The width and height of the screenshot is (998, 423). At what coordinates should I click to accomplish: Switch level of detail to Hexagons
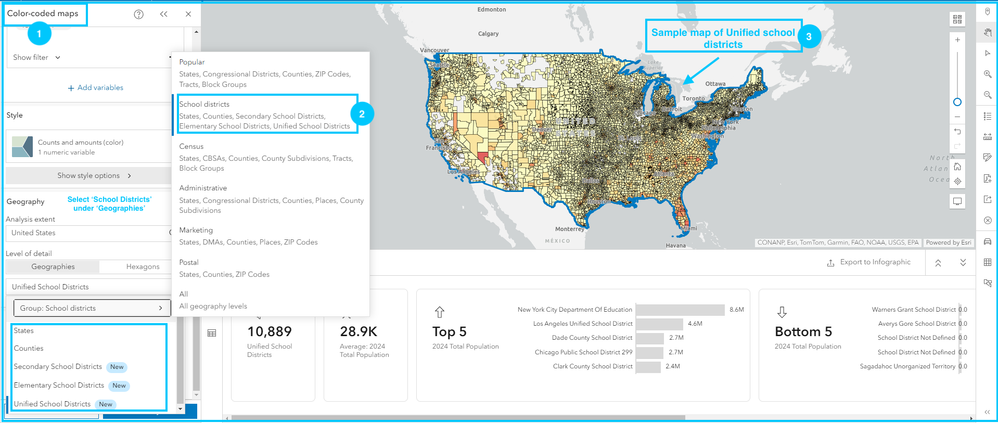coord(143,267)
